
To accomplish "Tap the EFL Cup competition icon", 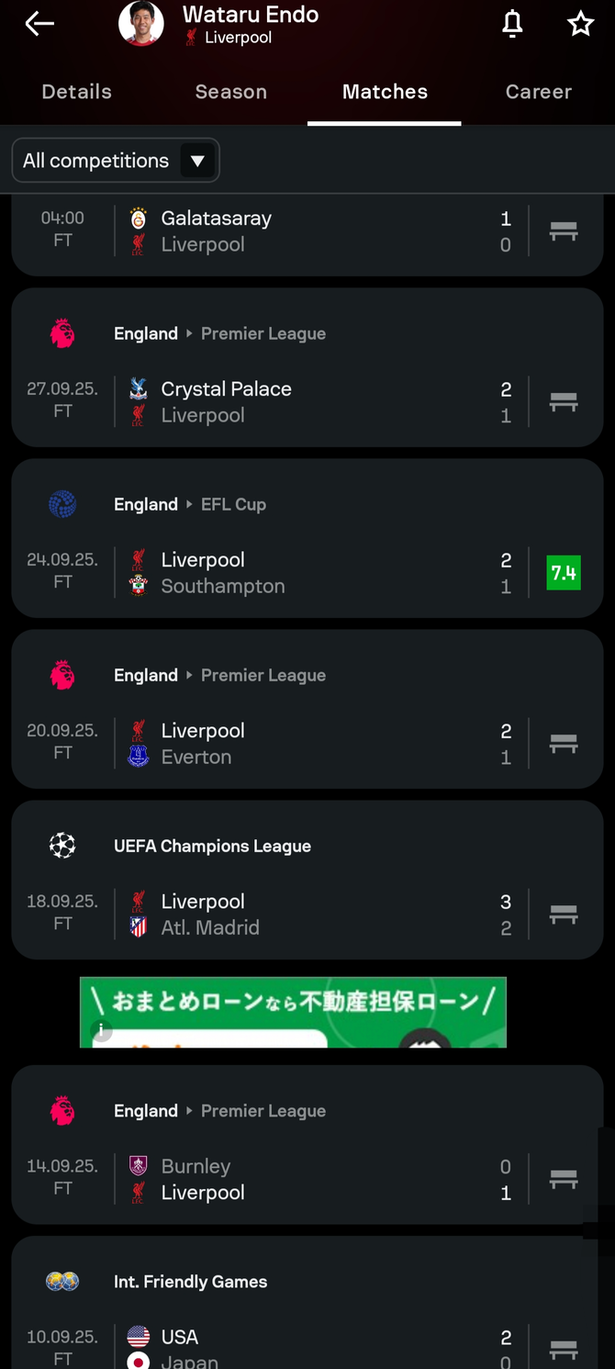I will pos(62,505).
